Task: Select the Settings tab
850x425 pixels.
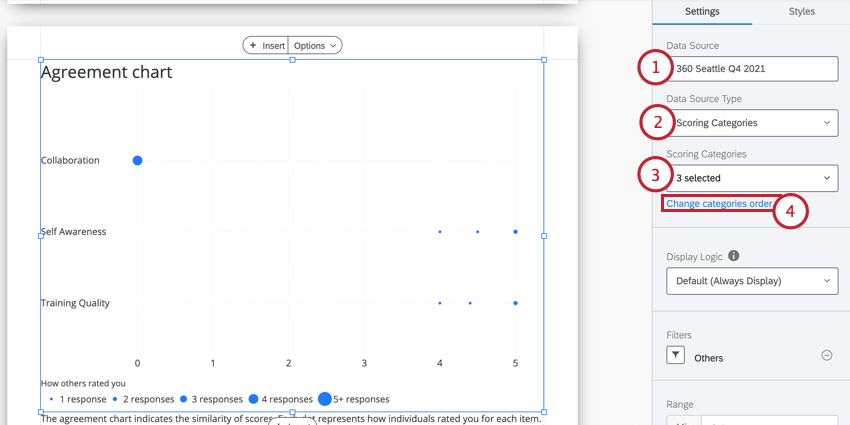Action: click(x=702, y=11)
